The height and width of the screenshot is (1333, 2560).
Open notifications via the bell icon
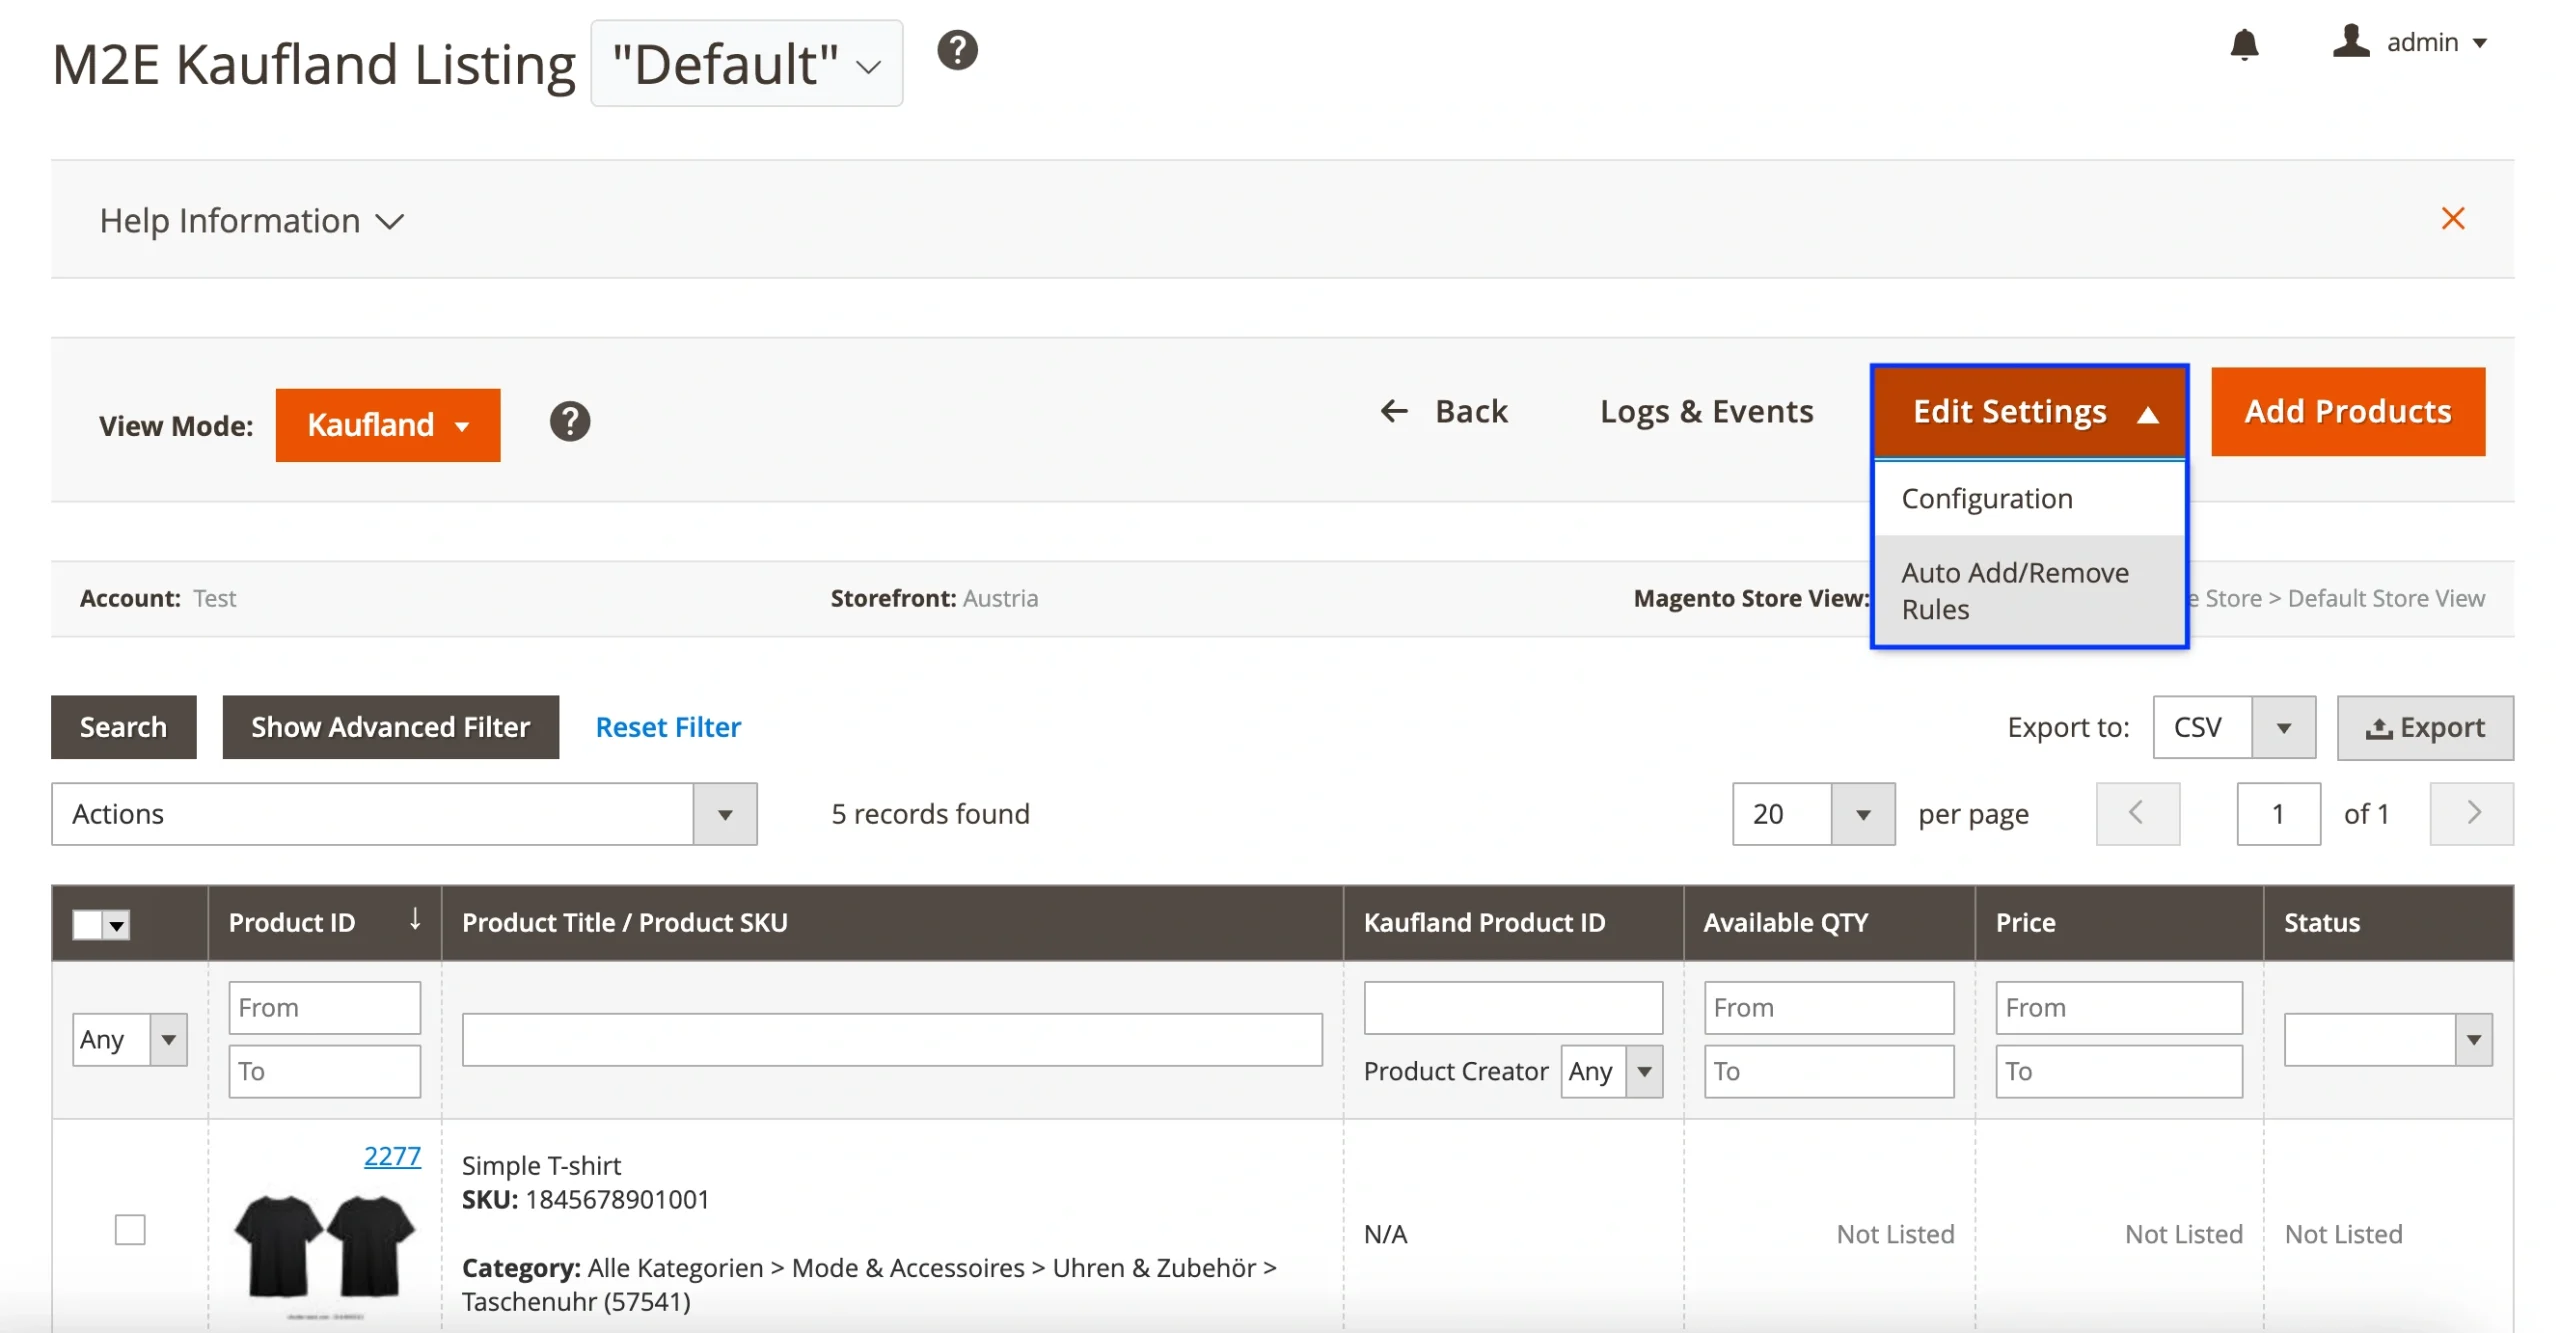point(2244,44)
